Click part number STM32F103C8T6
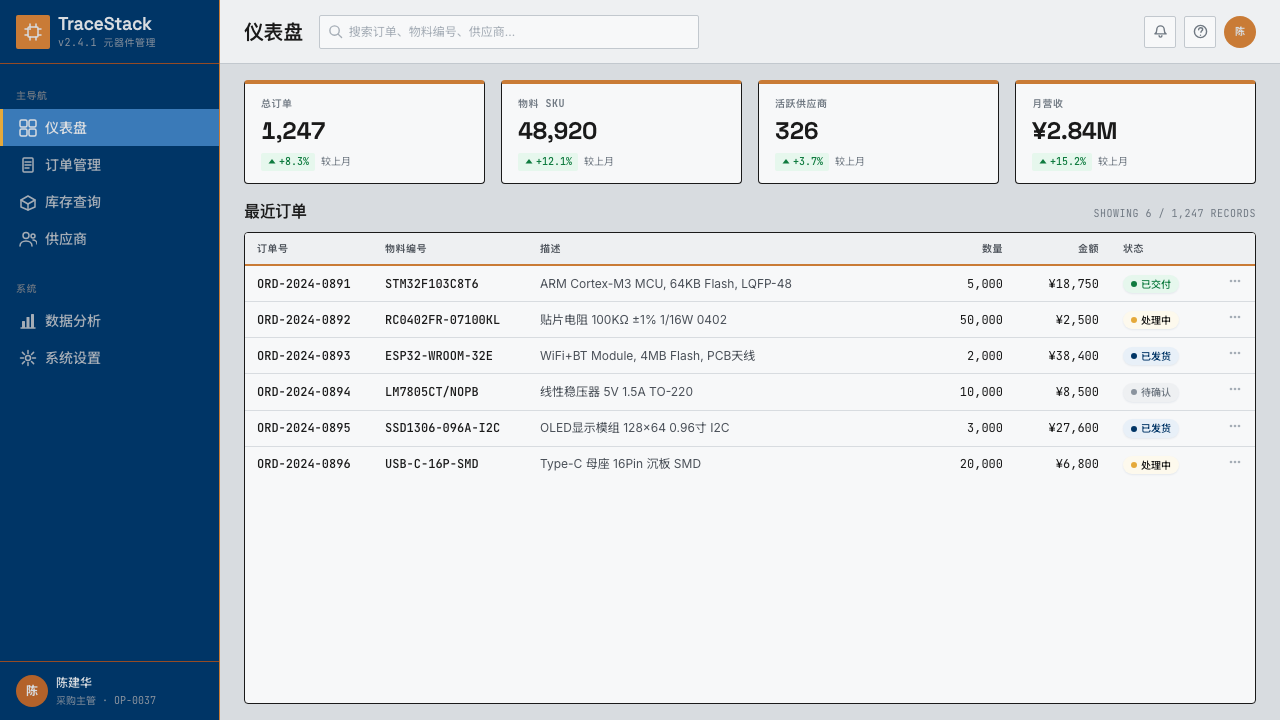The height and width of the screenshot is (720, 1280). click(432, 284)
